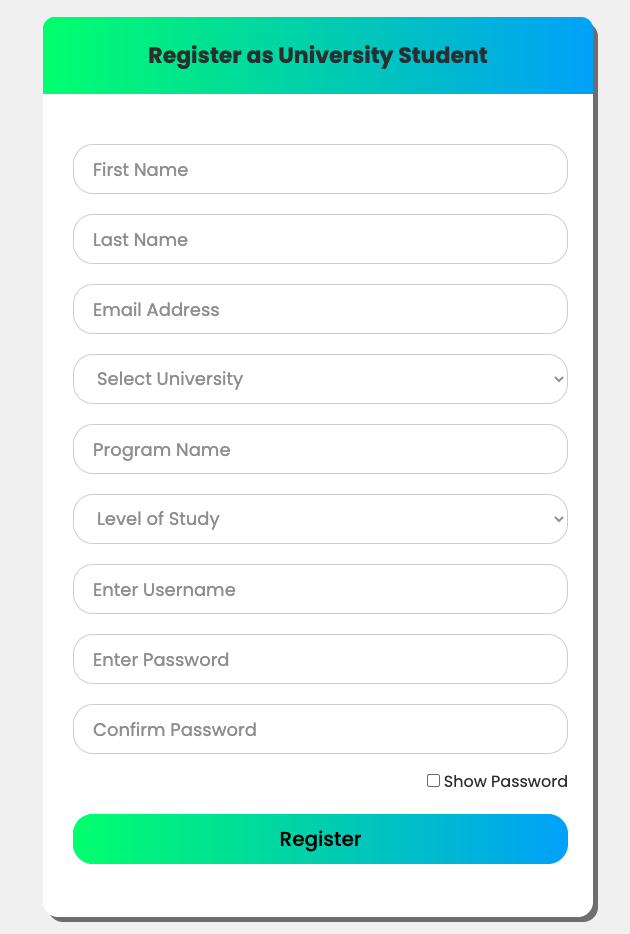630x934 pixels.
Task: Click the First Name placeholder text
Action: click(x=140, y=170)
